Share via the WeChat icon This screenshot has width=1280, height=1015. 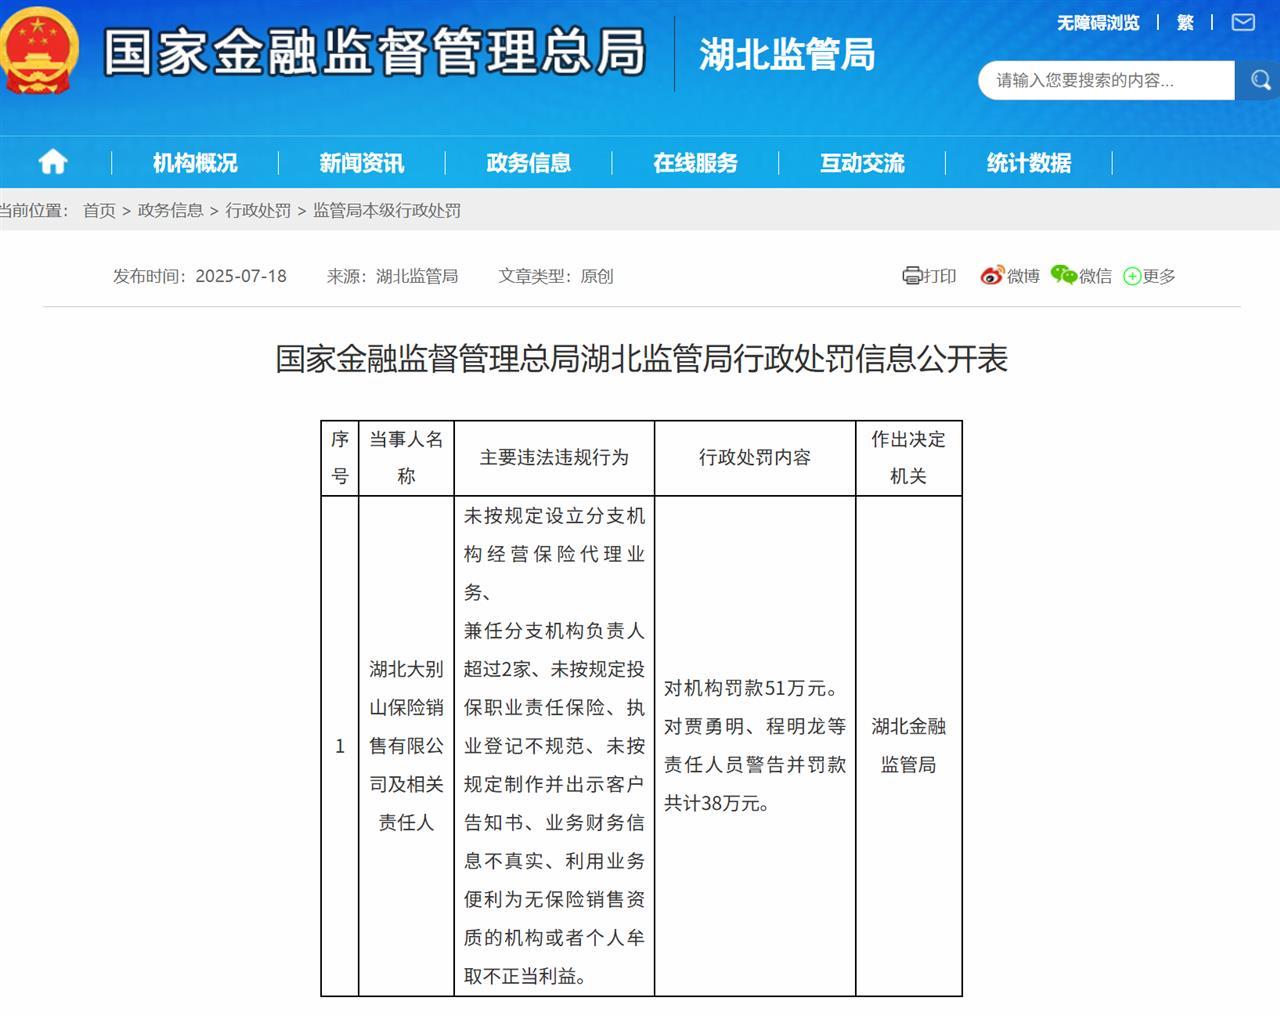click(x=1063, y=275)
